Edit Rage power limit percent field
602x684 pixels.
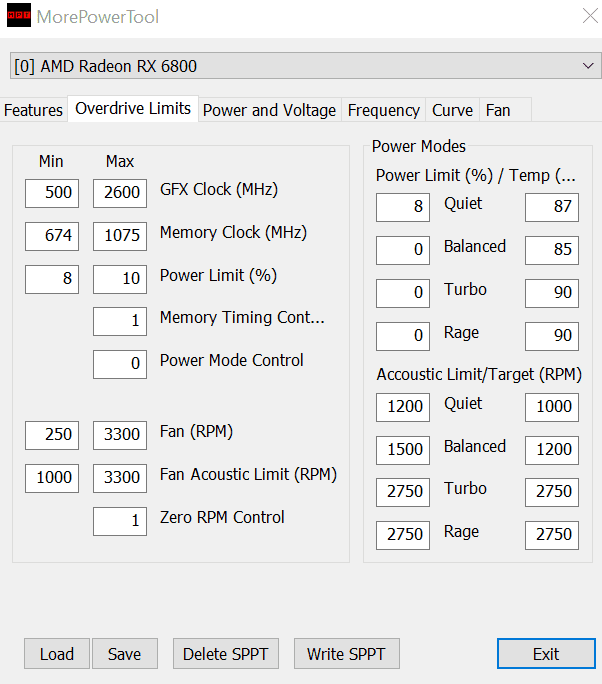click(x=403, y=336)
